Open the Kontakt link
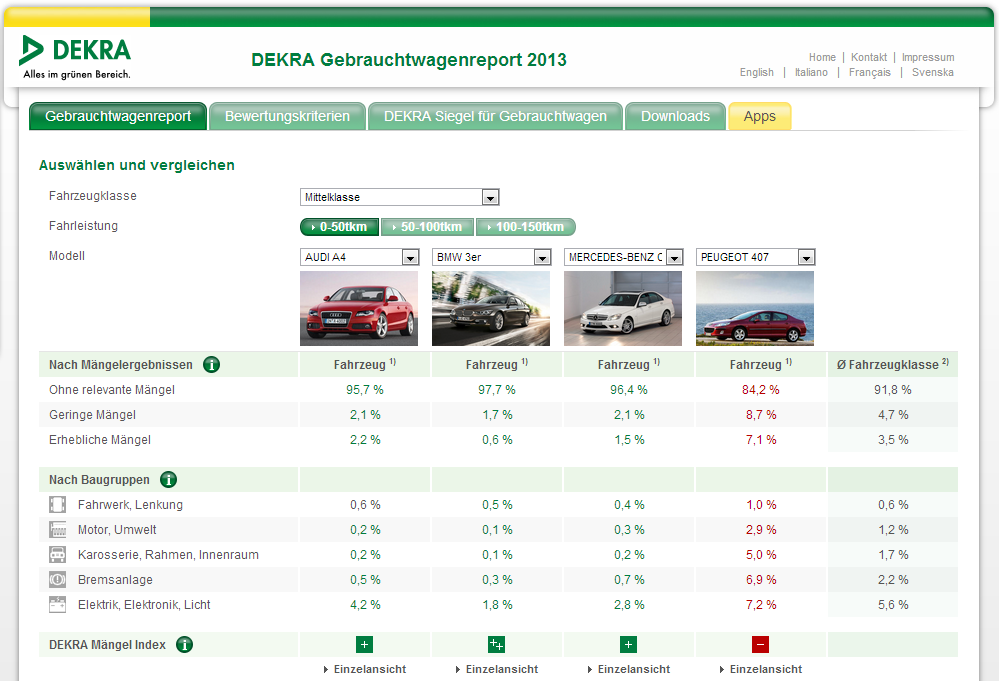 click(868, 57)
